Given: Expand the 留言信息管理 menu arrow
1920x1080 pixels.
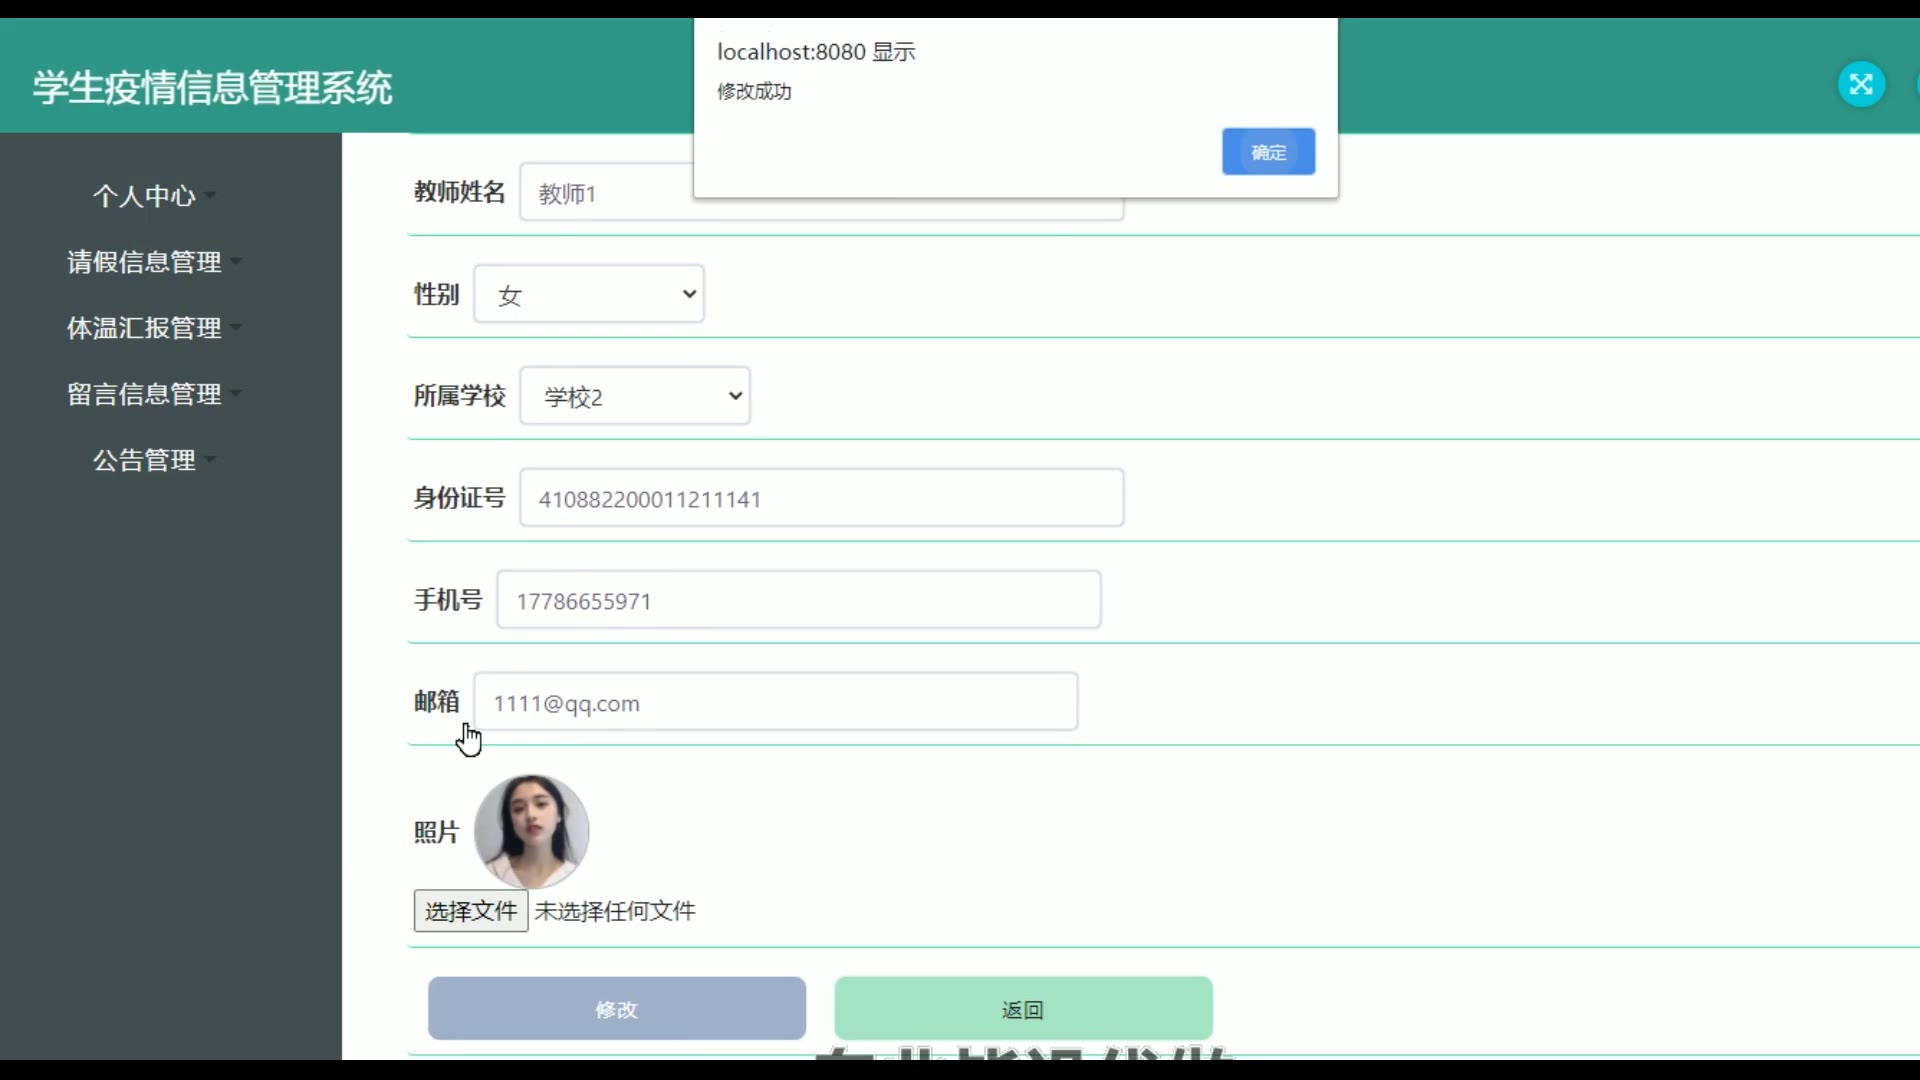Looking at the screenshot, I should click(x=237, y=394).
